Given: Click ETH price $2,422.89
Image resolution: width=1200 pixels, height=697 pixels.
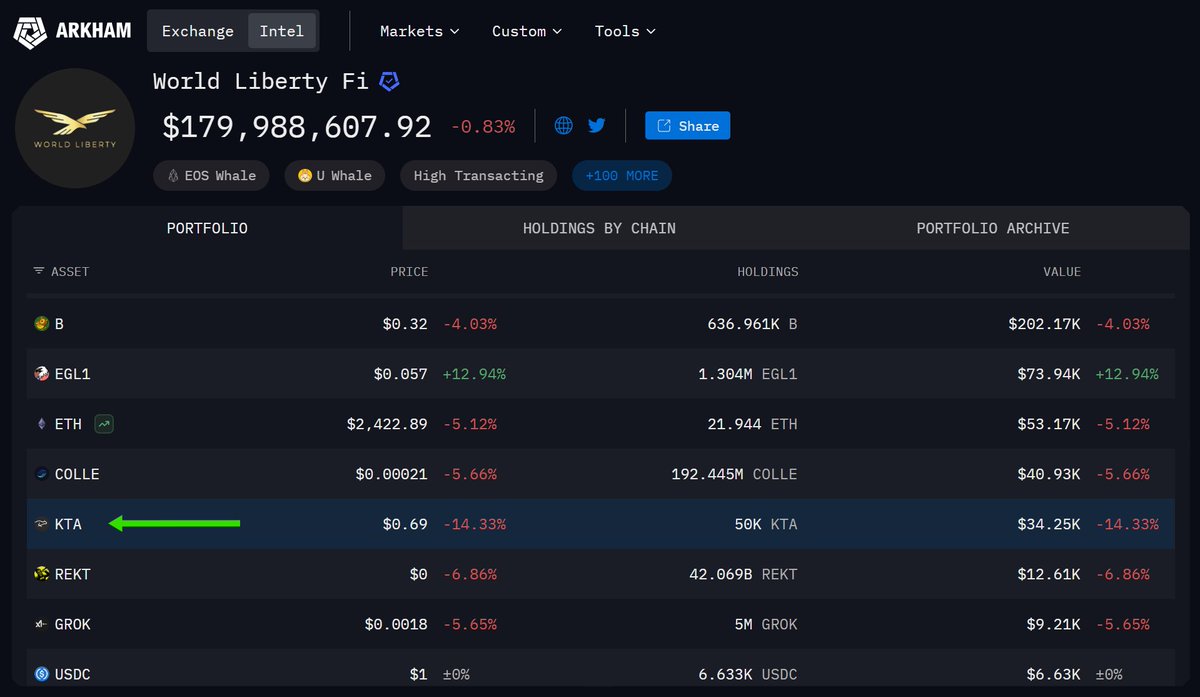Looking at the screenshot, I should [x=387, y=424].
